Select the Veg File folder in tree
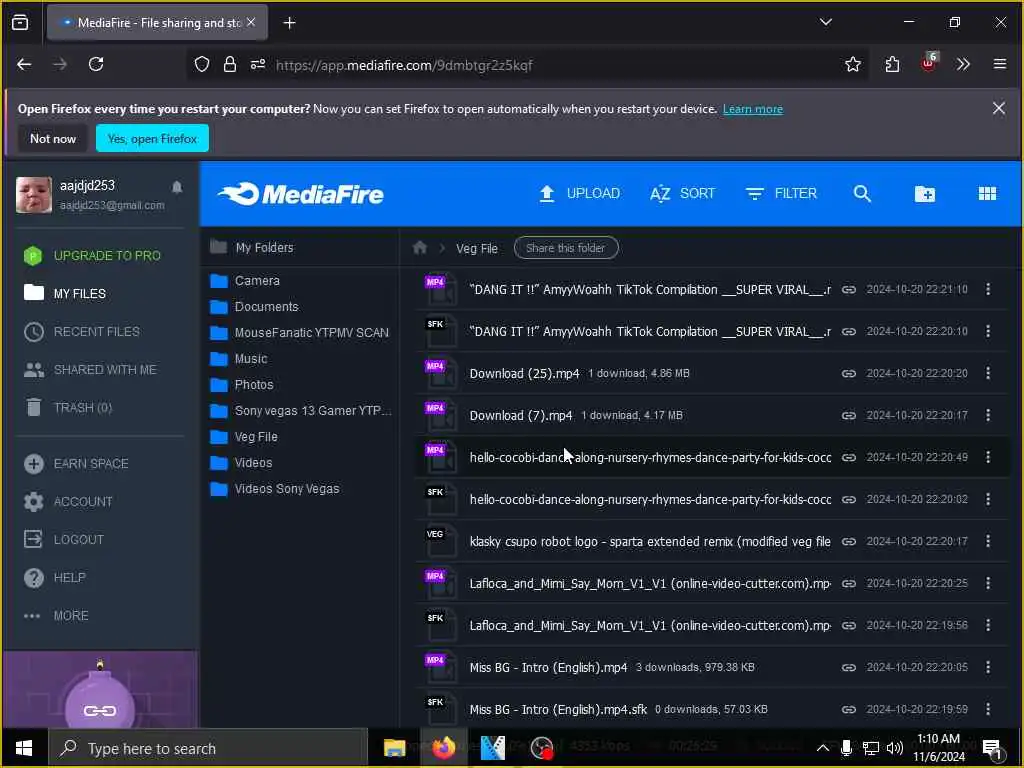 244,437
